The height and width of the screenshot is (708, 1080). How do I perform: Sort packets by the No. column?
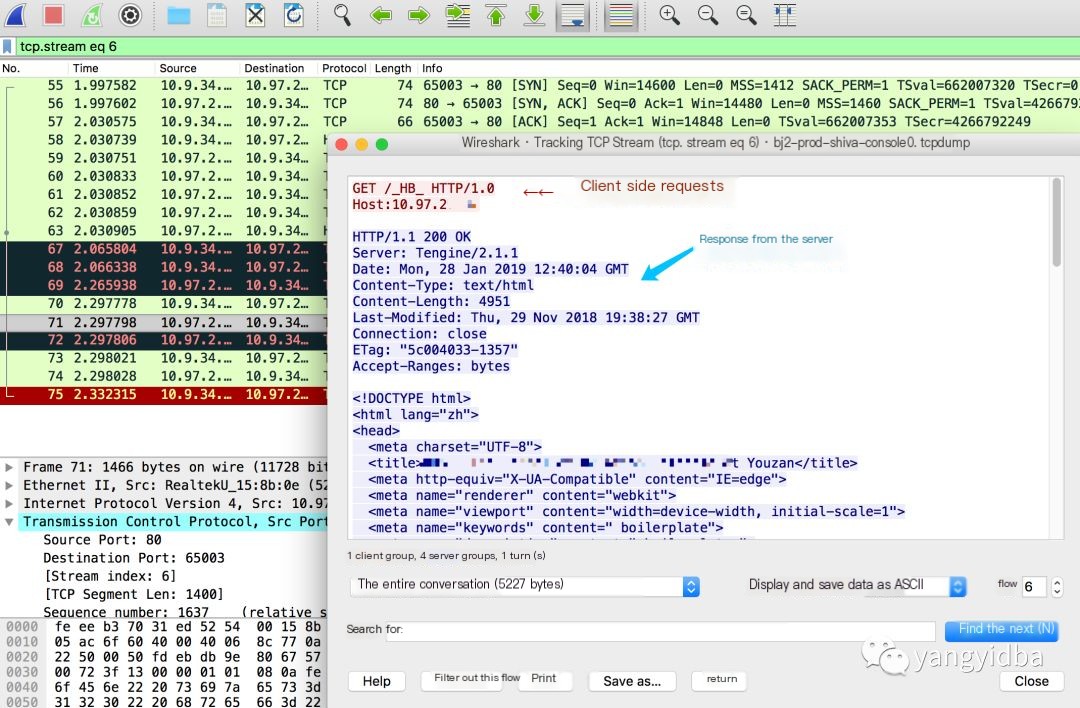click(x=11, y=68)
